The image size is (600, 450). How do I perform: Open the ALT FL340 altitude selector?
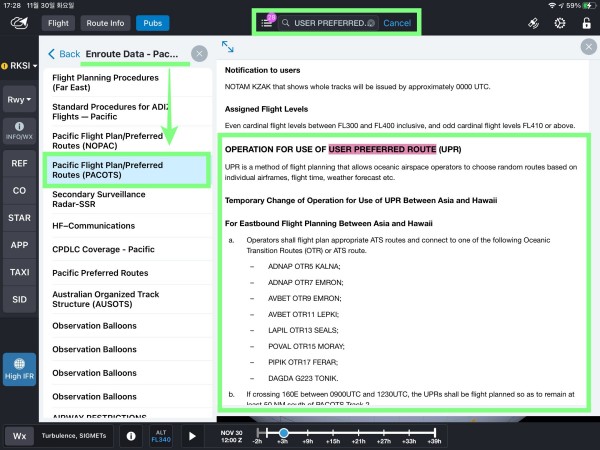(161, 436)
